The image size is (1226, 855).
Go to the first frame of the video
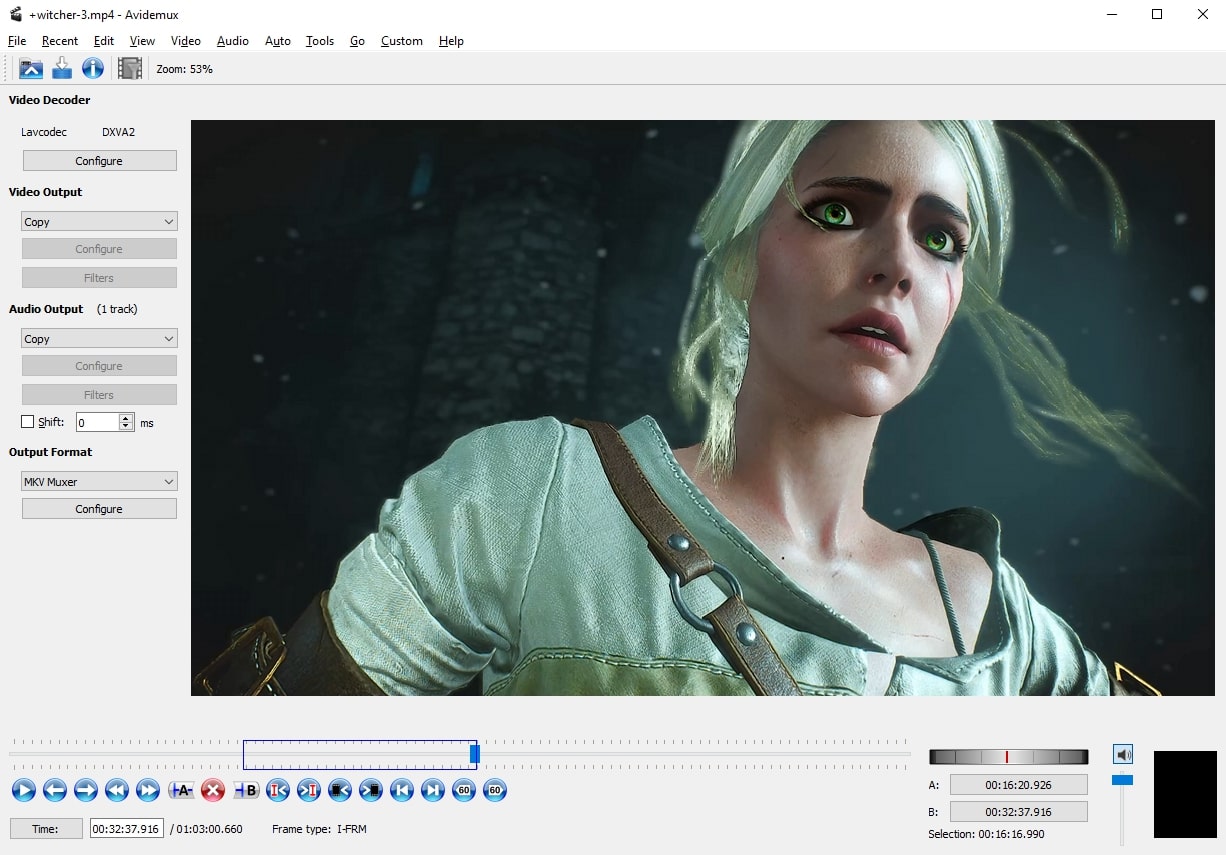tap(402, 790)
